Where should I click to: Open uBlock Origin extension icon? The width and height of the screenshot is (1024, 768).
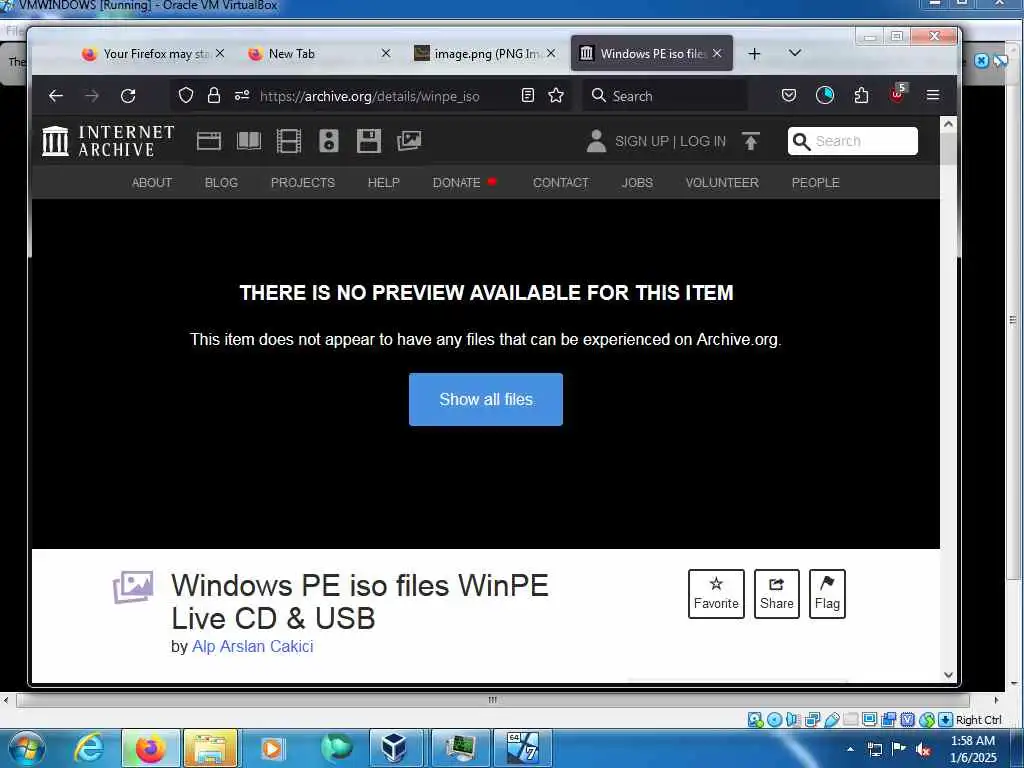pos(897,95)
